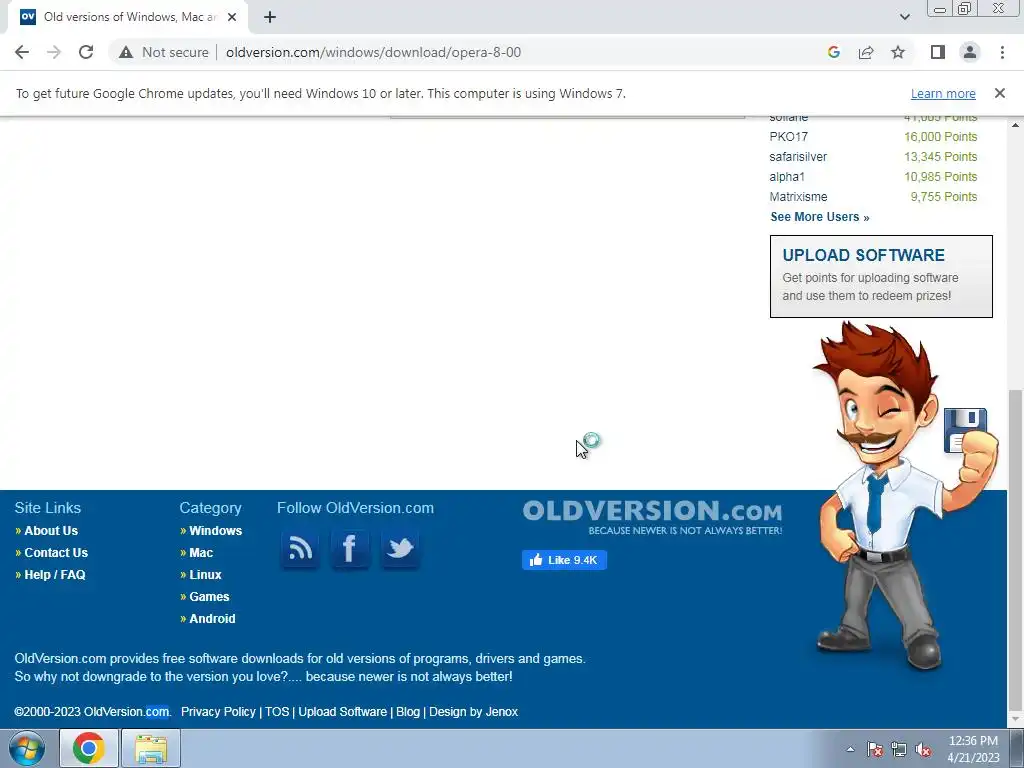Screen dimensions: 1024x768
Task: Select the Old versions of Windows tab
Action: [127, 17]
